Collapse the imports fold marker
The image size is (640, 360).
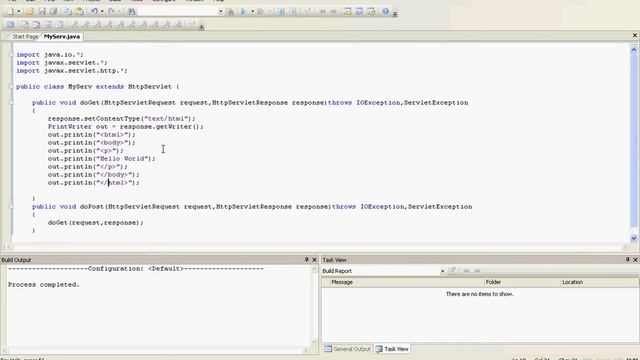[x=11, y=54]
